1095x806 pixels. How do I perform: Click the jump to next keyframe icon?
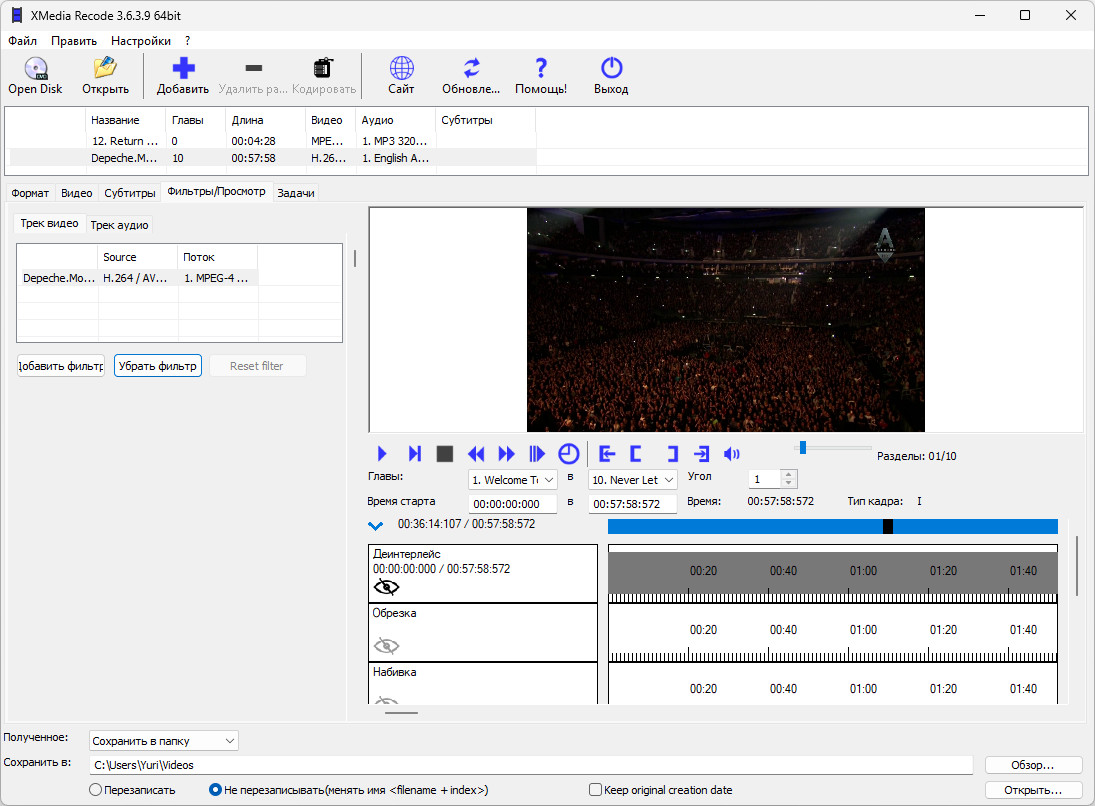[537, 454]
